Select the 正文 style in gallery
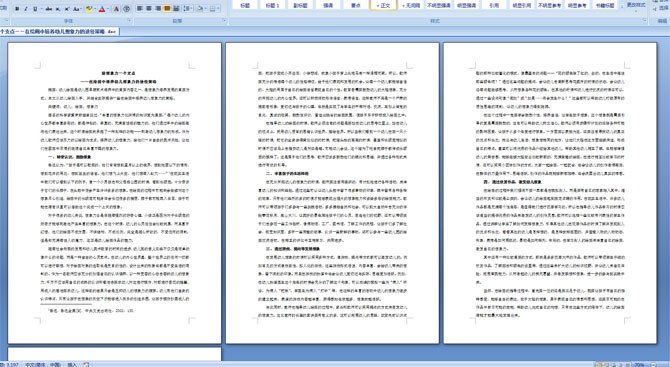The image size is (670, 367). pyautogui.click(x=383, y=5)
